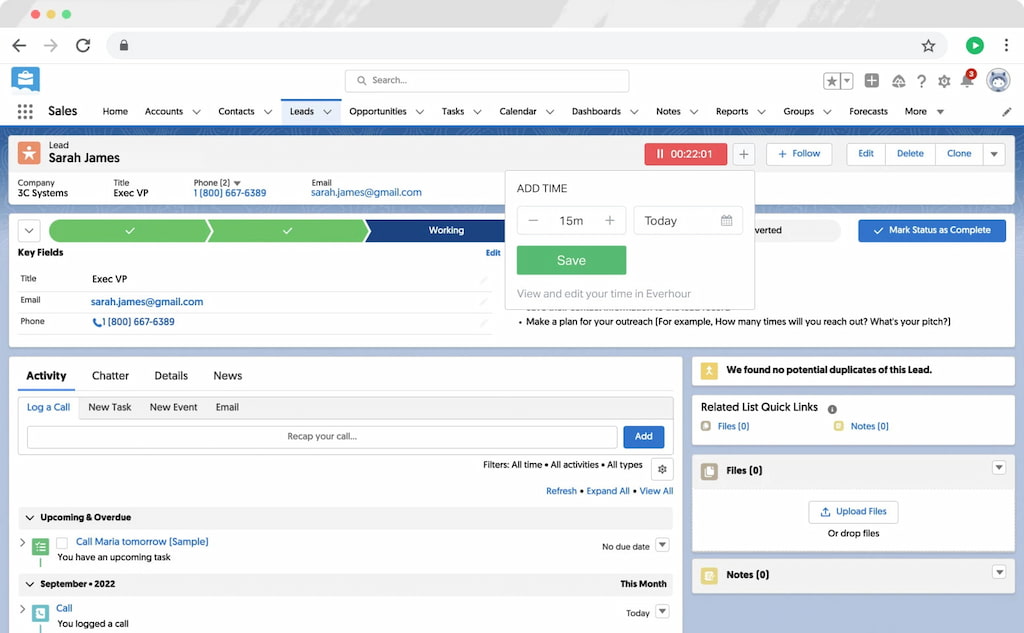Check Salesforce notifications bell
Image resolution: width=1024 pixels, height=633 pixels.
tap(966, 80)
